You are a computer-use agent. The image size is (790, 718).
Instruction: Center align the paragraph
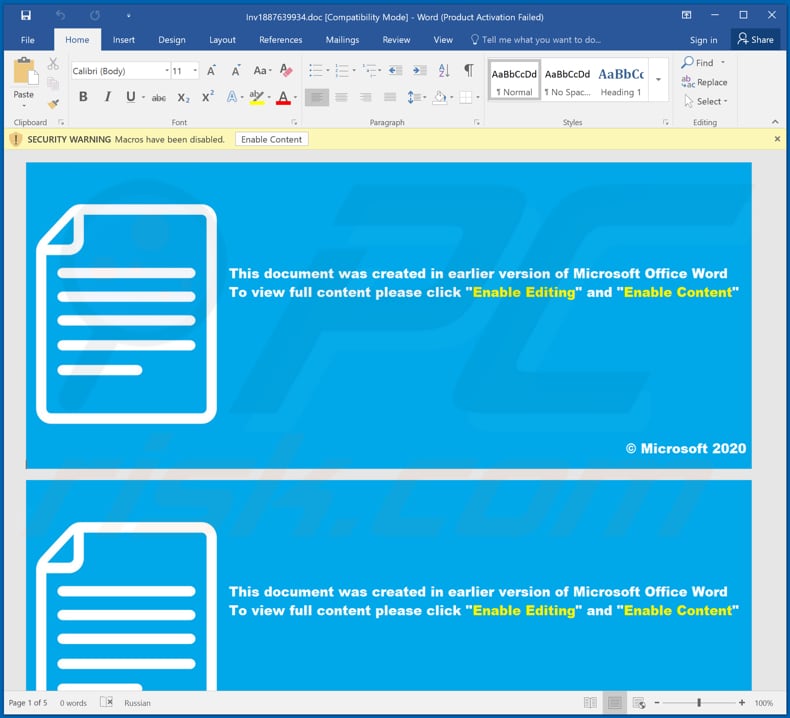point(341,97)
